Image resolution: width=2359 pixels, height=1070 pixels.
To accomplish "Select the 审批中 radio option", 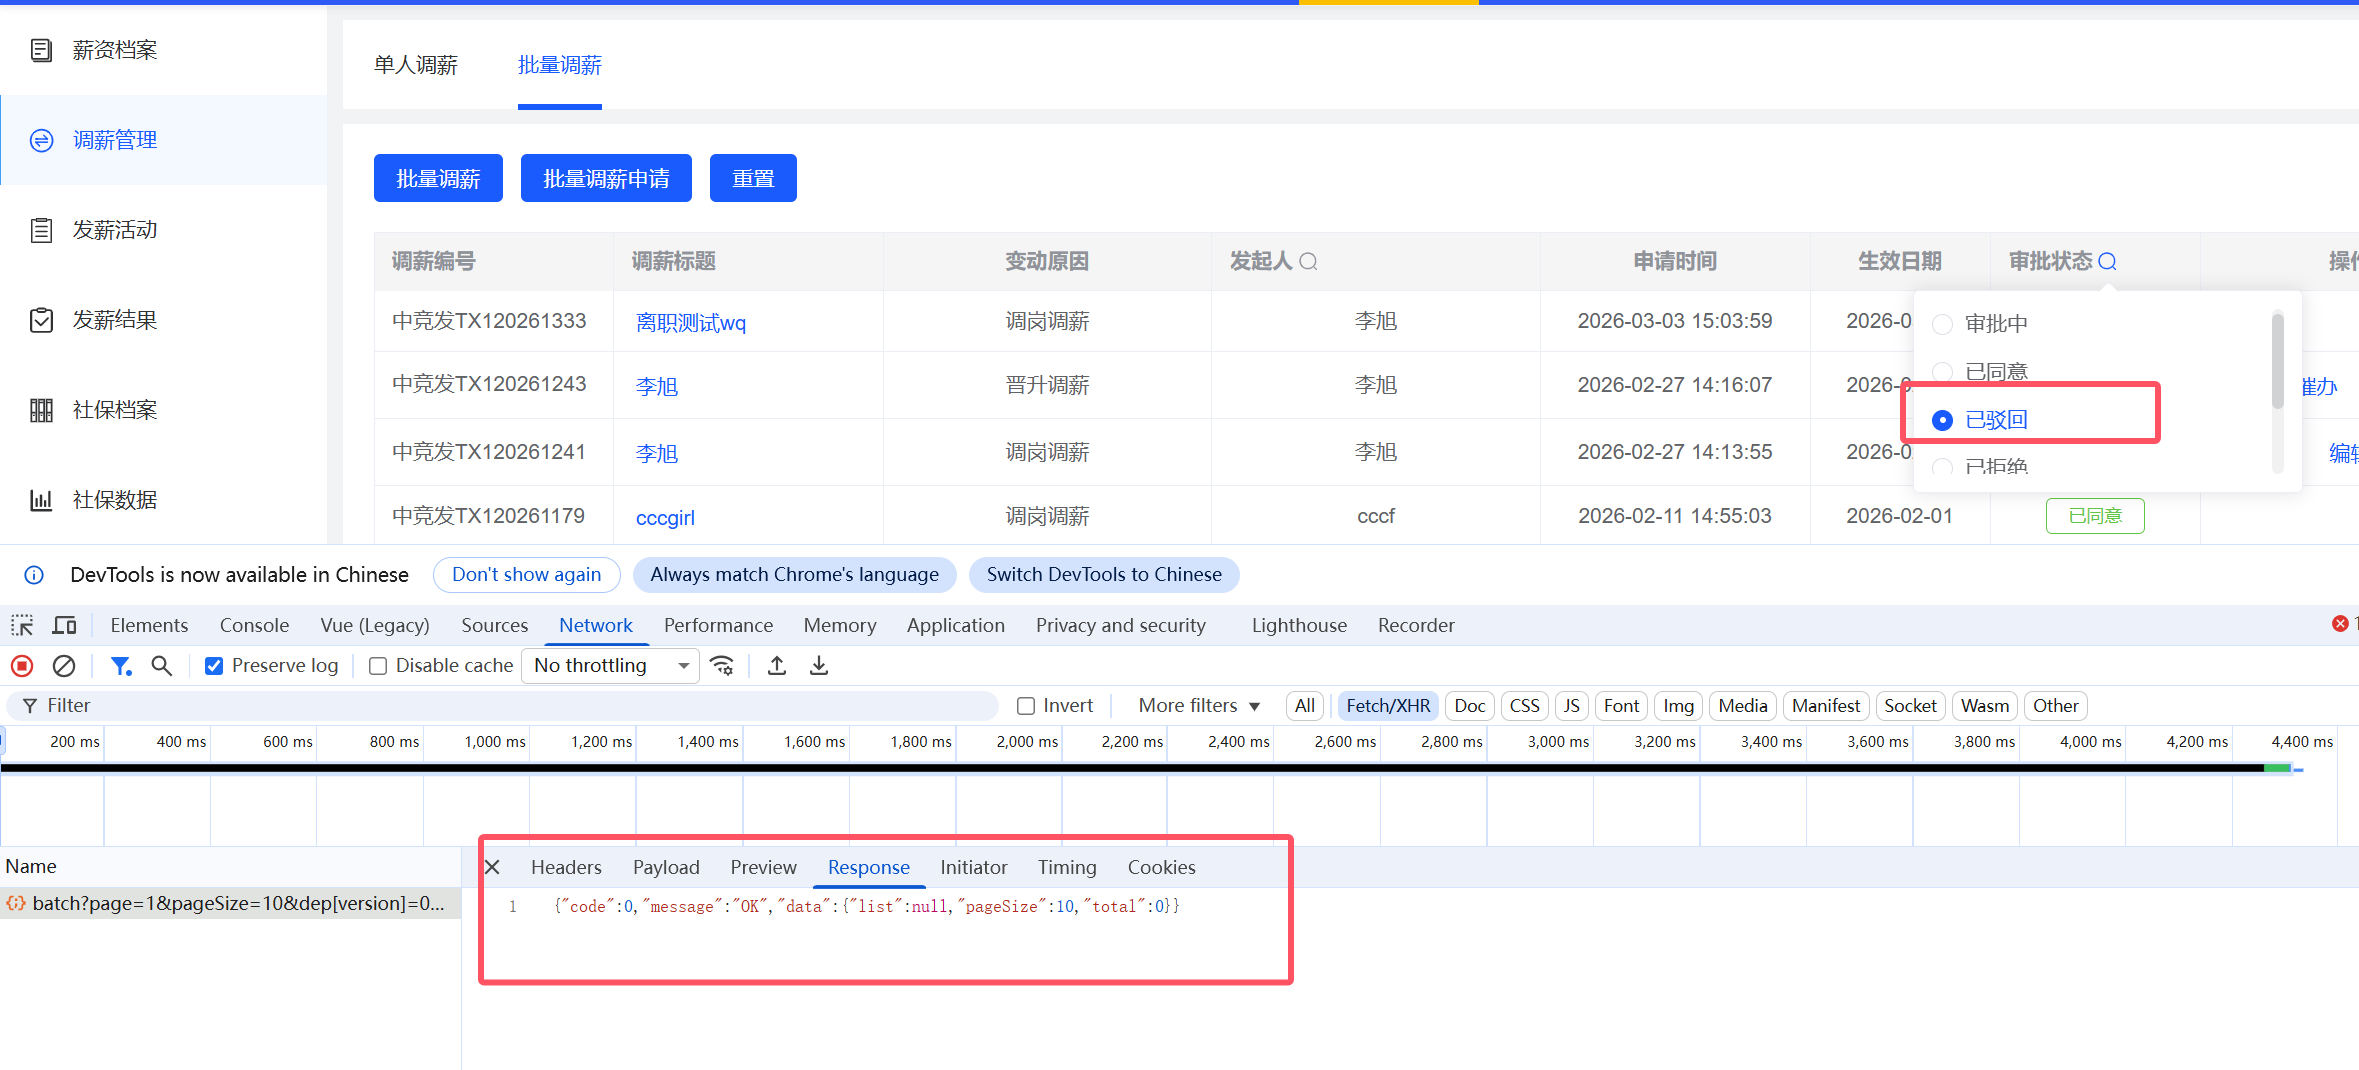I will tap(1942, 324).
